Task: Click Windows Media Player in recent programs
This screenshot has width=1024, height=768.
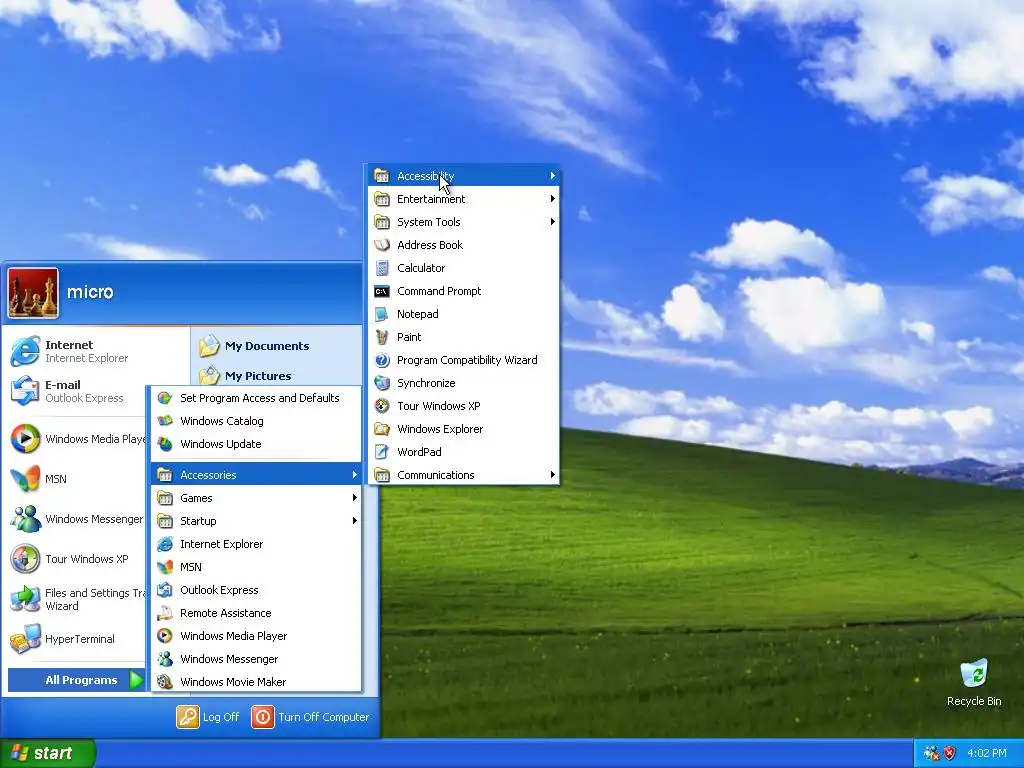Action: pyautogui.click(x=76, y=439)
